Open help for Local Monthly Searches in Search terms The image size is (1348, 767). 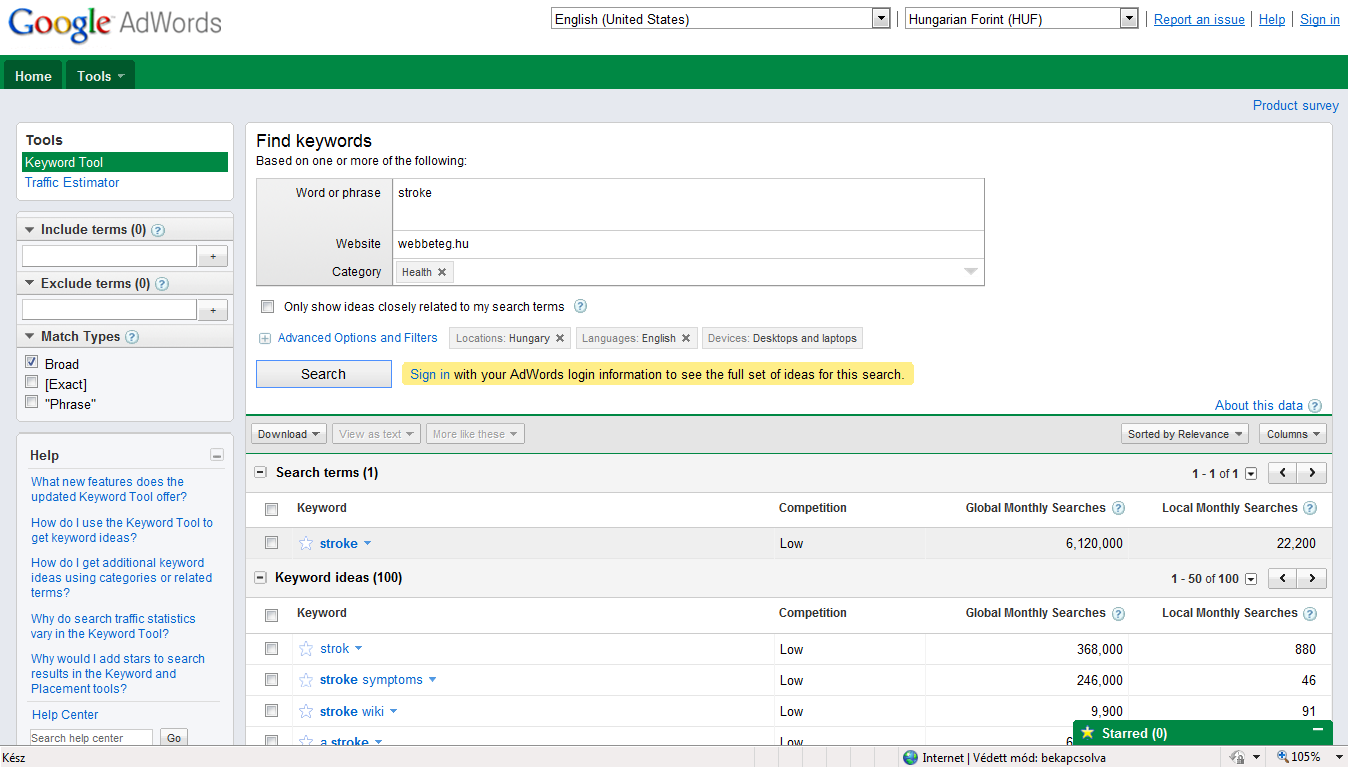point(1310,508)
